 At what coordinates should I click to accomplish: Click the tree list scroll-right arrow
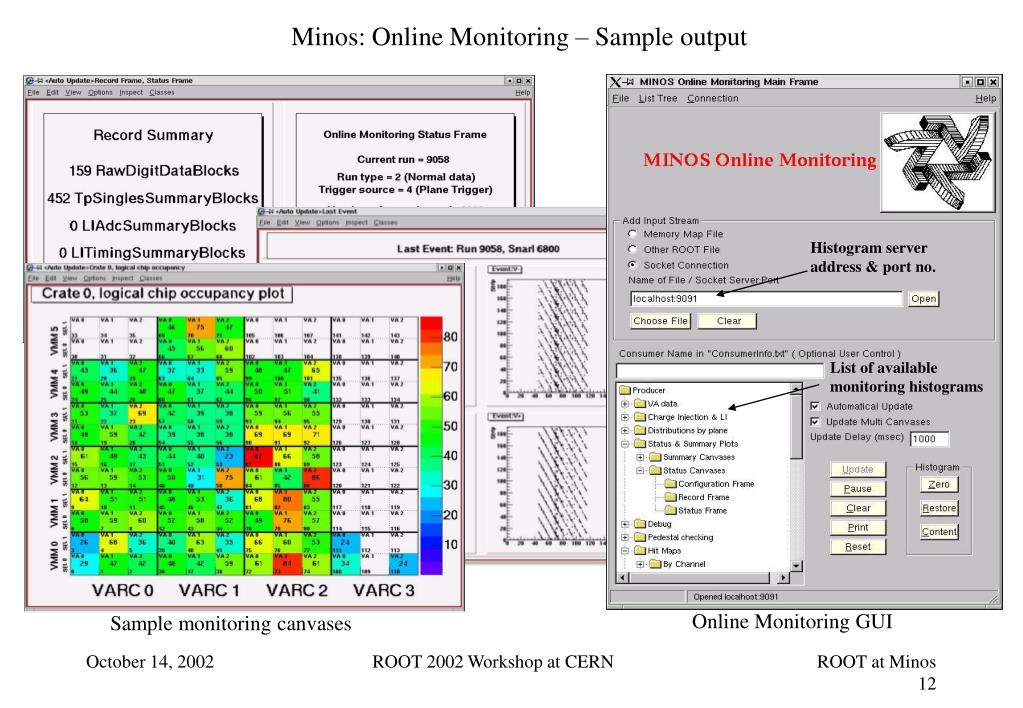click(x=784, y=577)
